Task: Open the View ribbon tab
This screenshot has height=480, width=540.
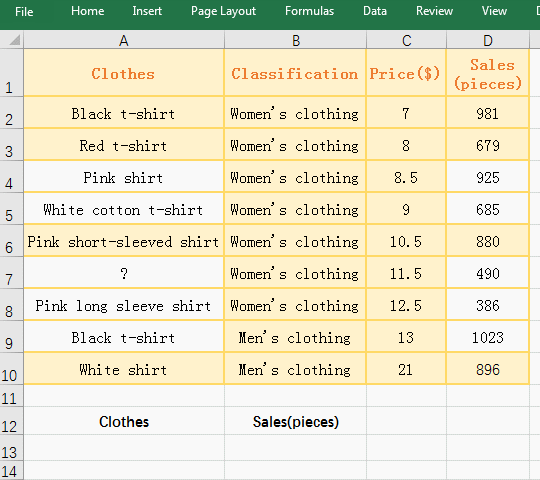Action: [494, 11]
